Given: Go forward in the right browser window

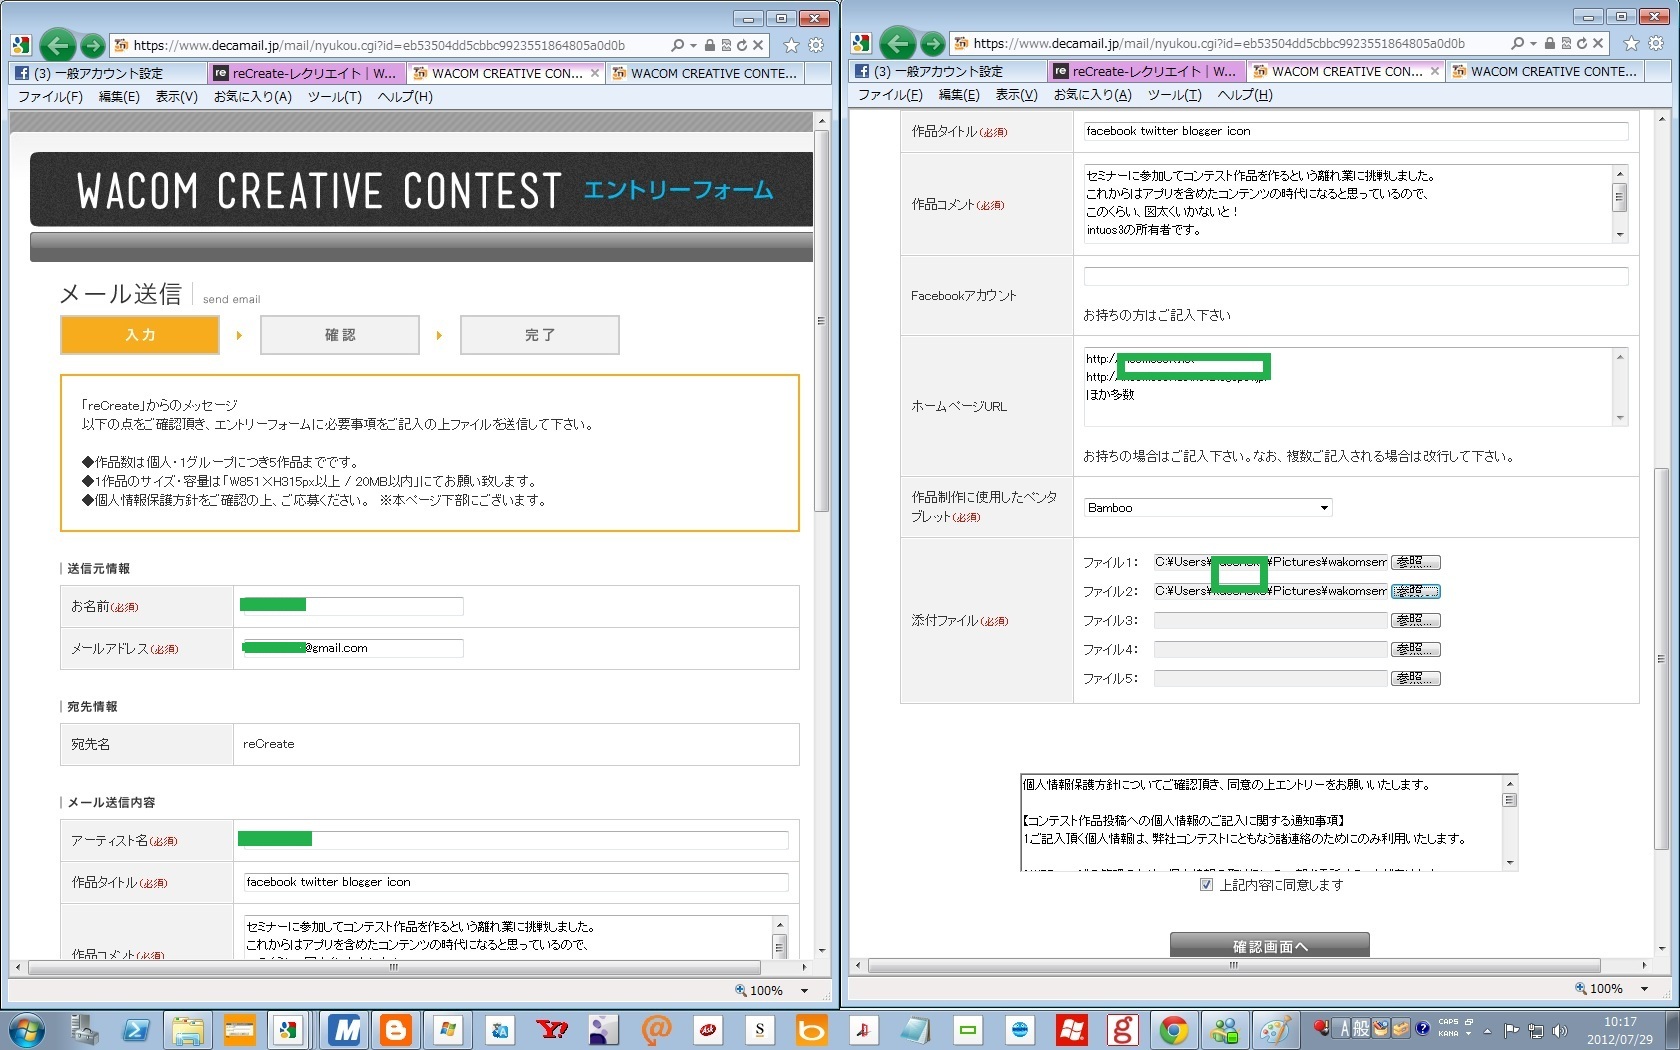Looking at the screenshot, I should [932, 43].
